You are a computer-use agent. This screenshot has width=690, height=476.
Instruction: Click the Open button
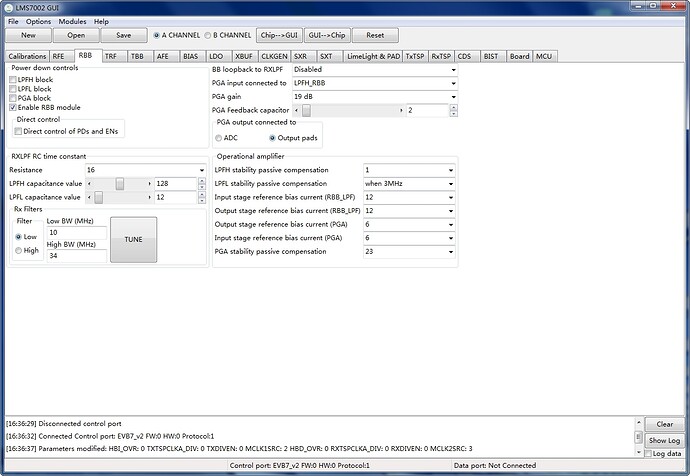tap(76, 35)
